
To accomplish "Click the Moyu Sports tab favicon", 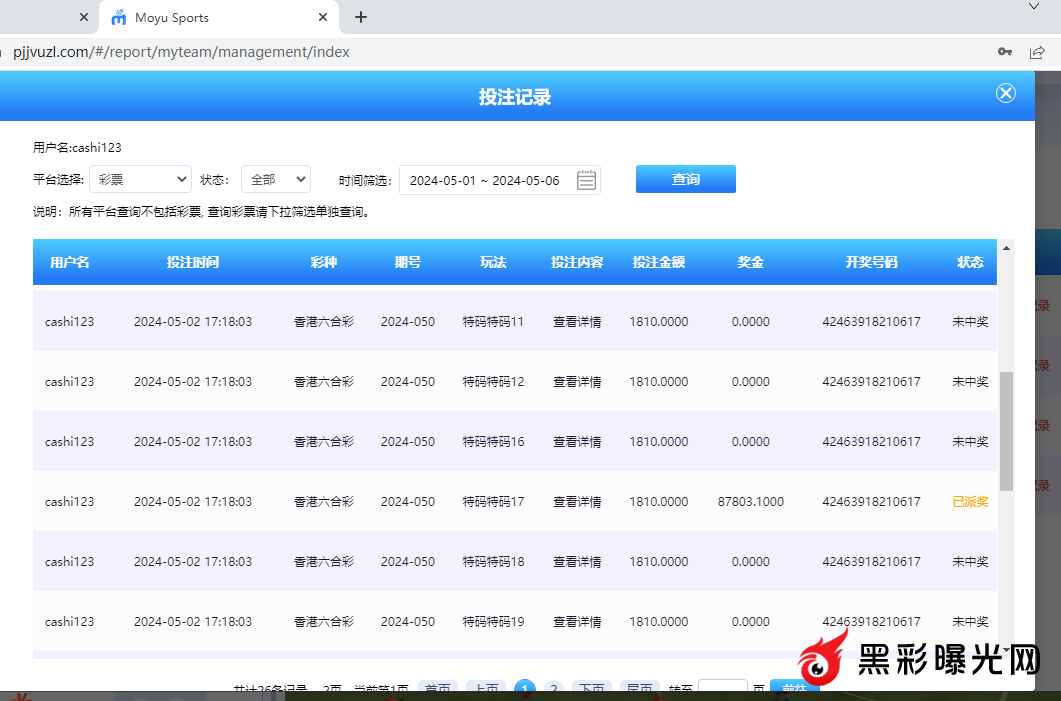I will [119, 18].
